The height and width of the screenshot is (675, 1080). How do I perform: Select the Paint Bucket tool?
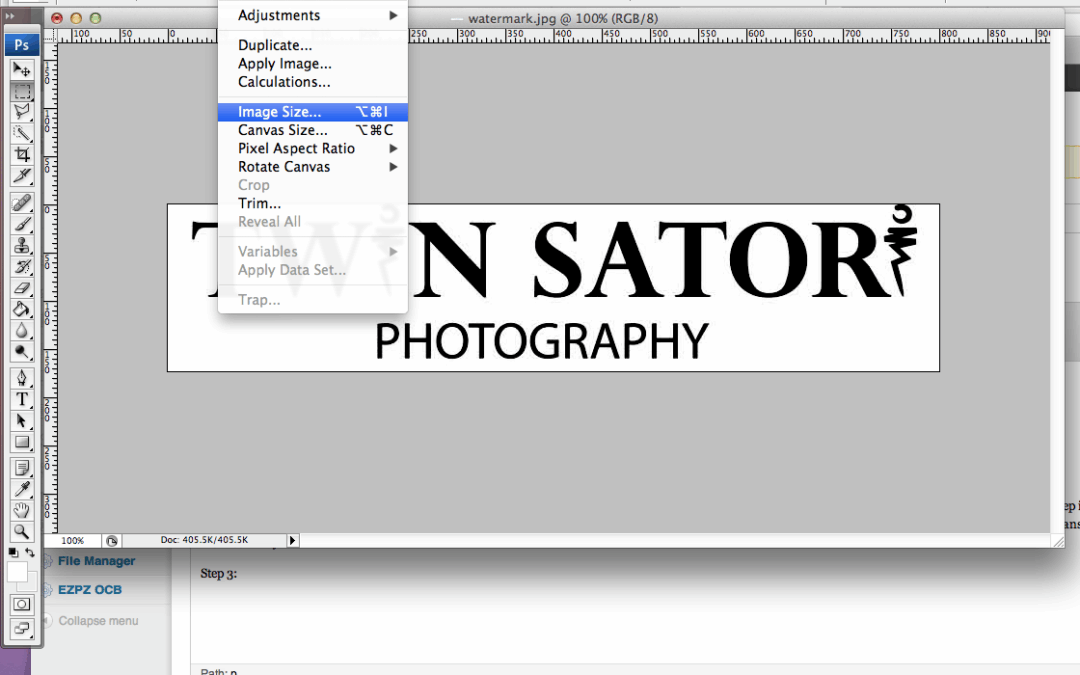pyautogui.click(x=22, y=309)
